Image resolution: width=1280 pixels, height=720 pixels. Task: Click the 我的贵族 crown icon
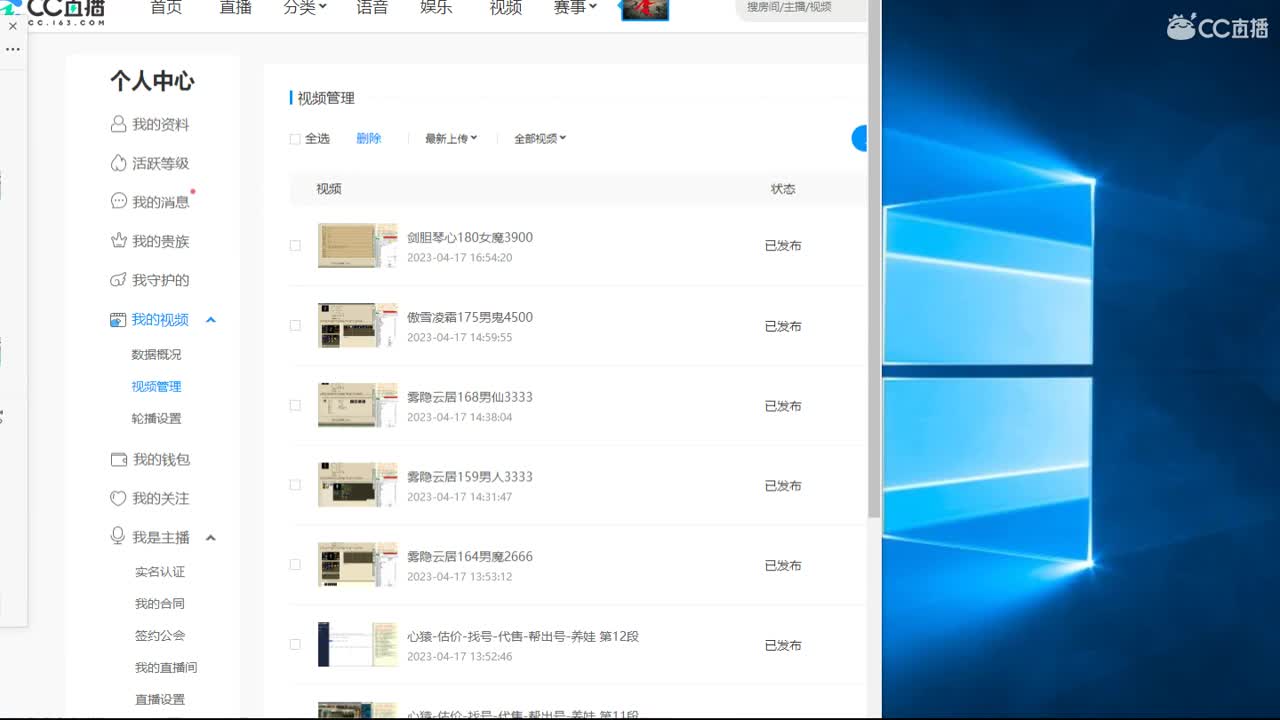(x=118, y=241)
